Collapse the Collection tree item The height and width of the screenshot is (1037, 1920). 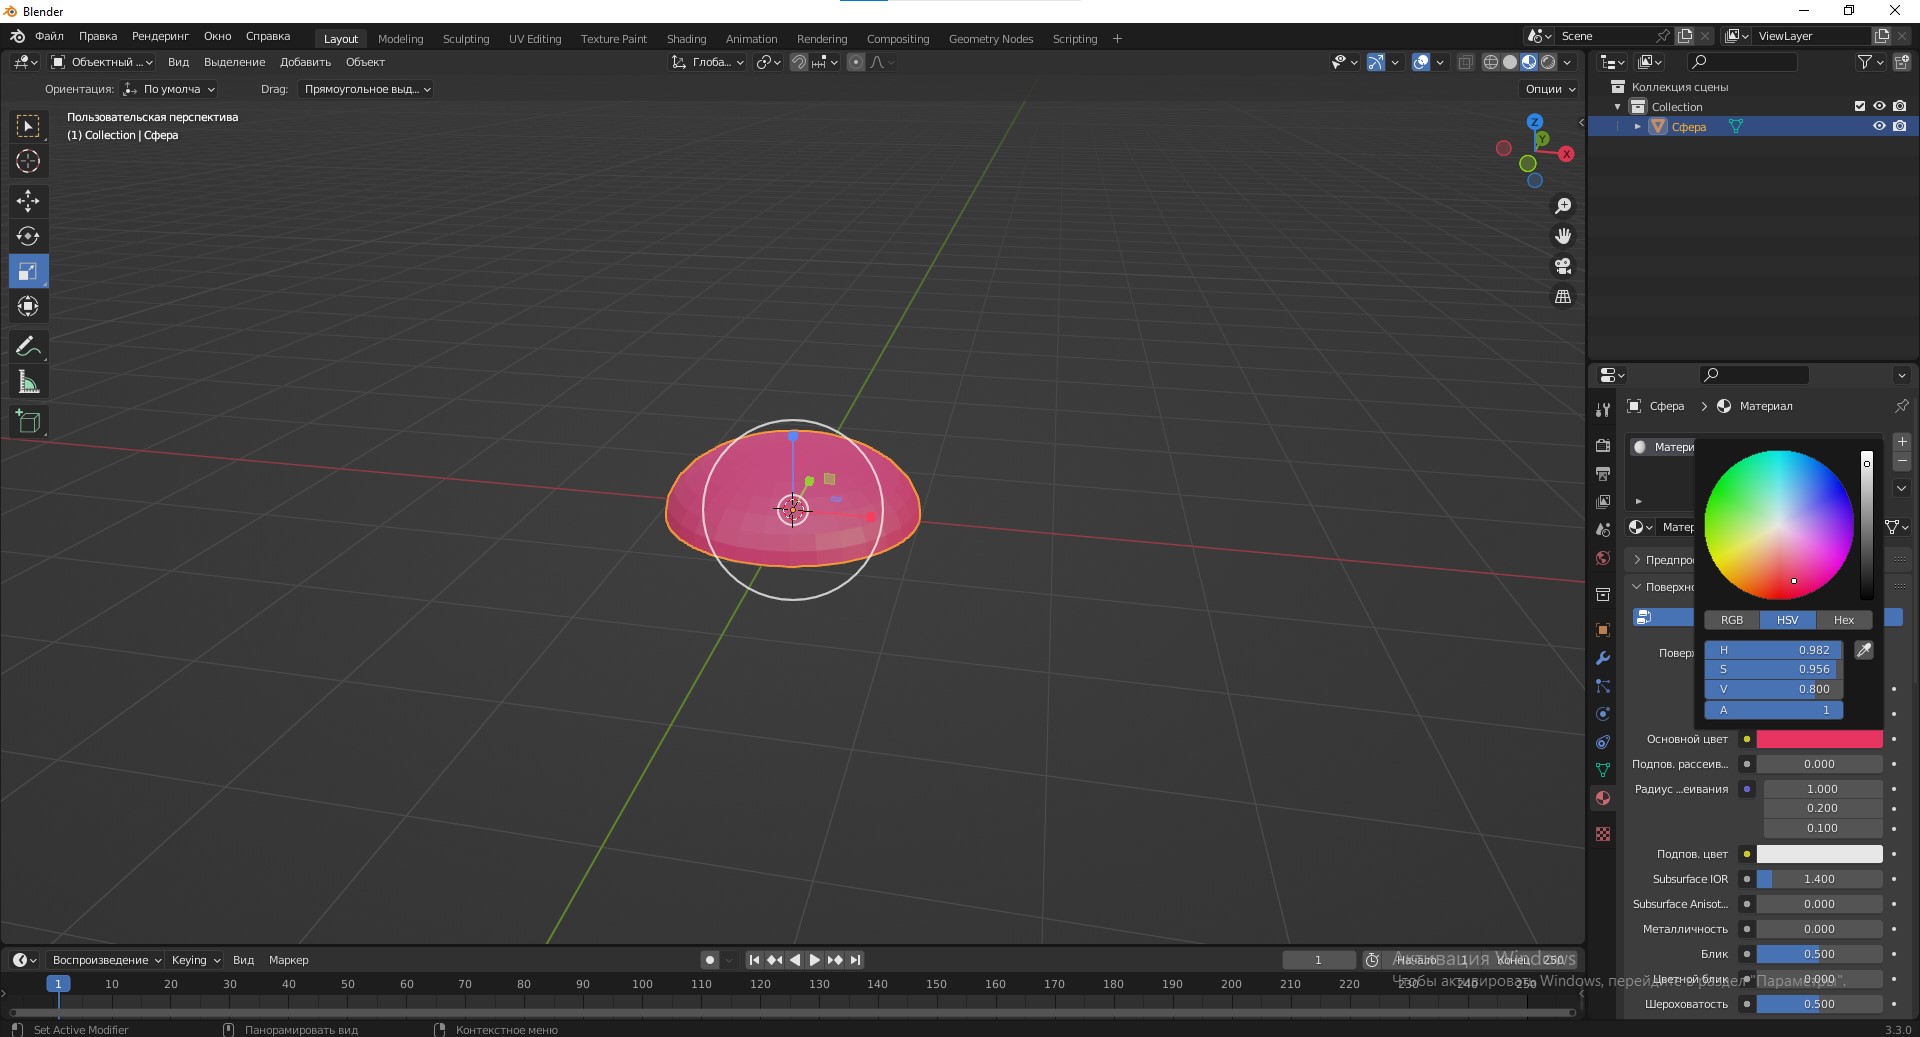point(1617,107)
